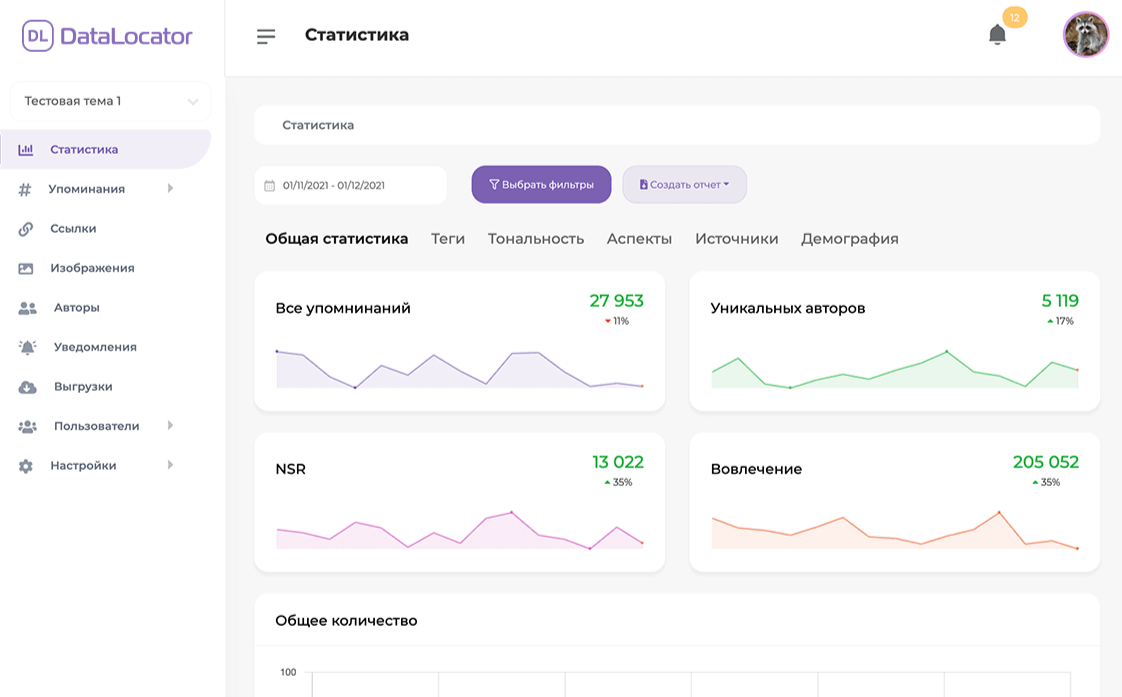Screen dimensions: 1122x697
Task: Click the Выбрать фильтры button
Action: tap(541, 184)
